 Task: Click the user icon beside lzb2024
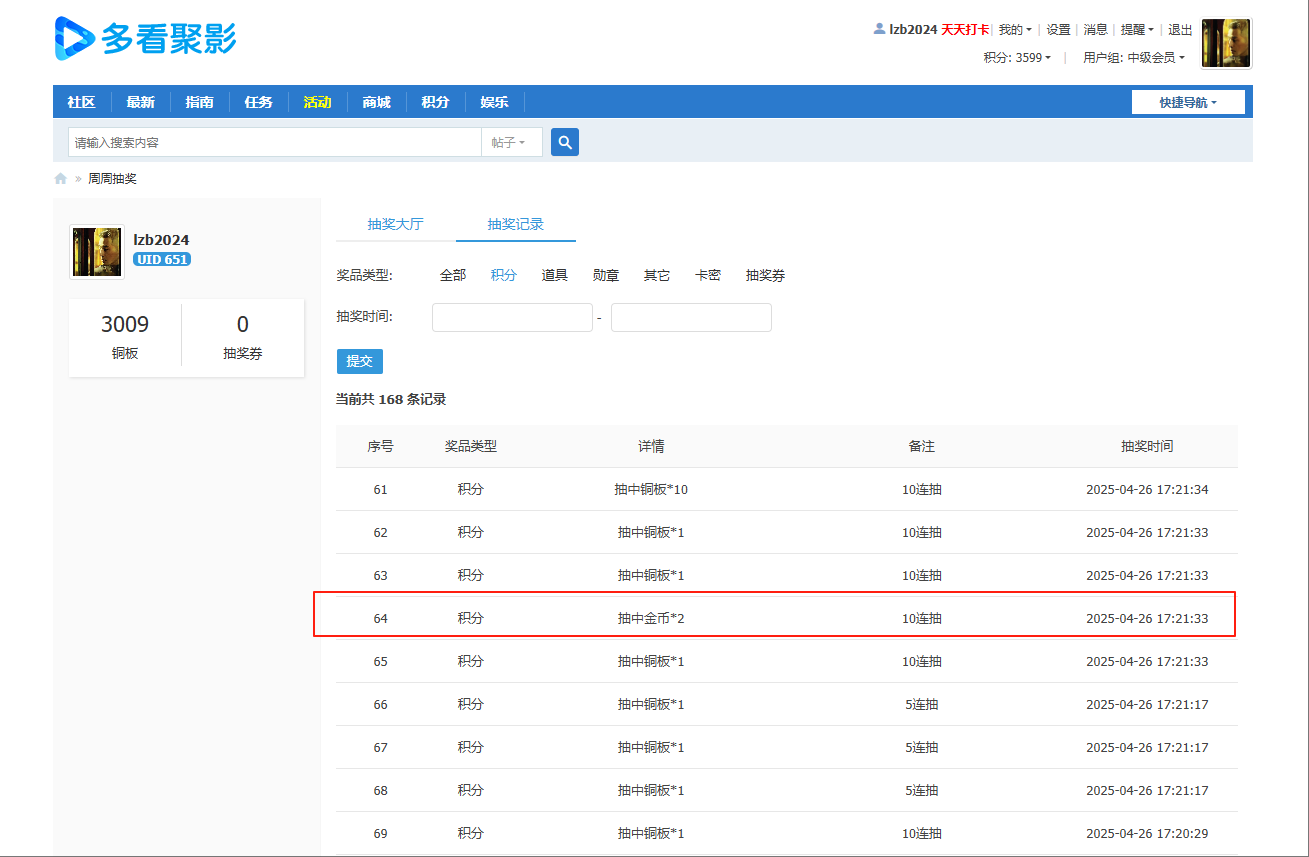879,29
